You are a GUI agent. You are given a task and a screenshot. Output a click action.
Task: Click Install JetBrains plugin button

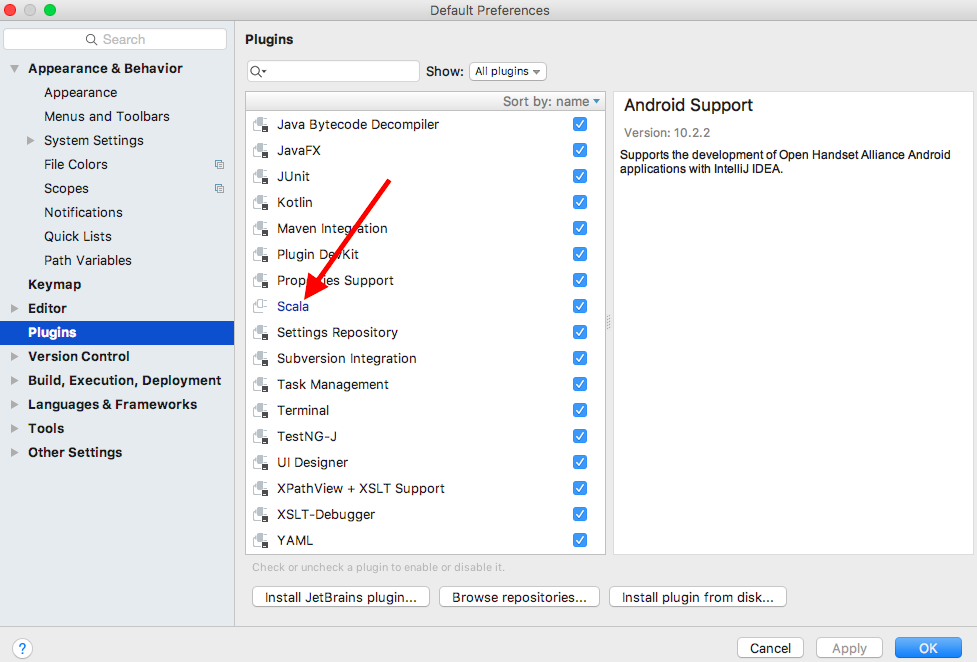341,597
